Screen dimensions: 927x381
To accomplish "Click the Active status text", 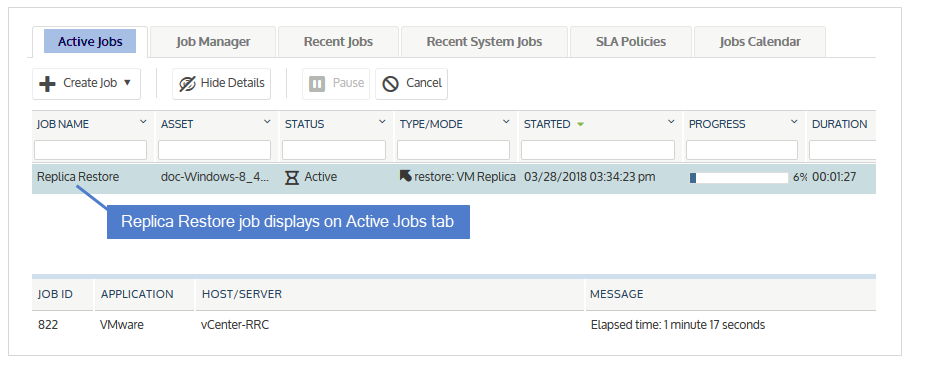I will [320, 177].
